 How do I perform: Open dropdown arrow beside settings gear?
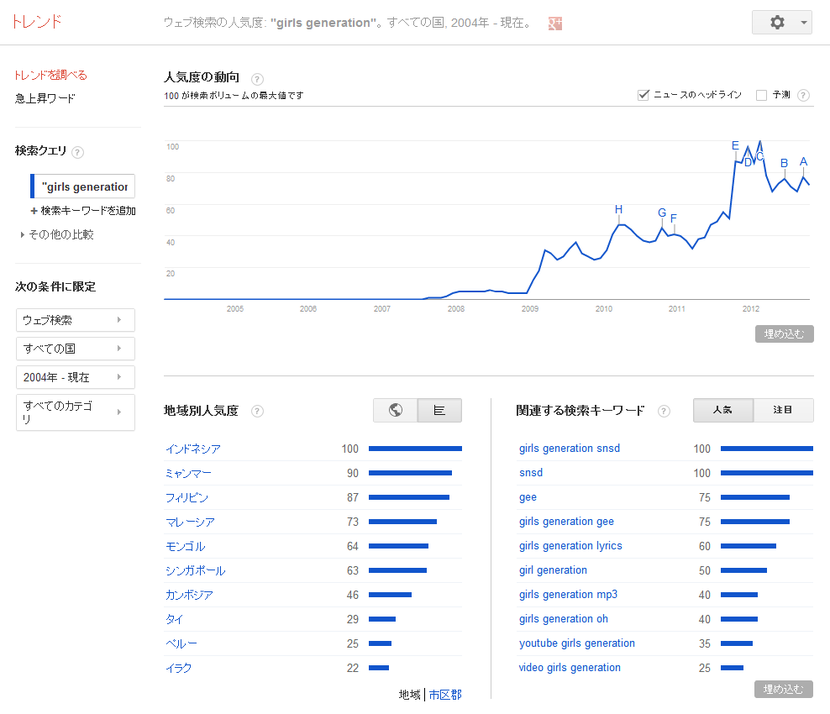(x=804, y=22)
